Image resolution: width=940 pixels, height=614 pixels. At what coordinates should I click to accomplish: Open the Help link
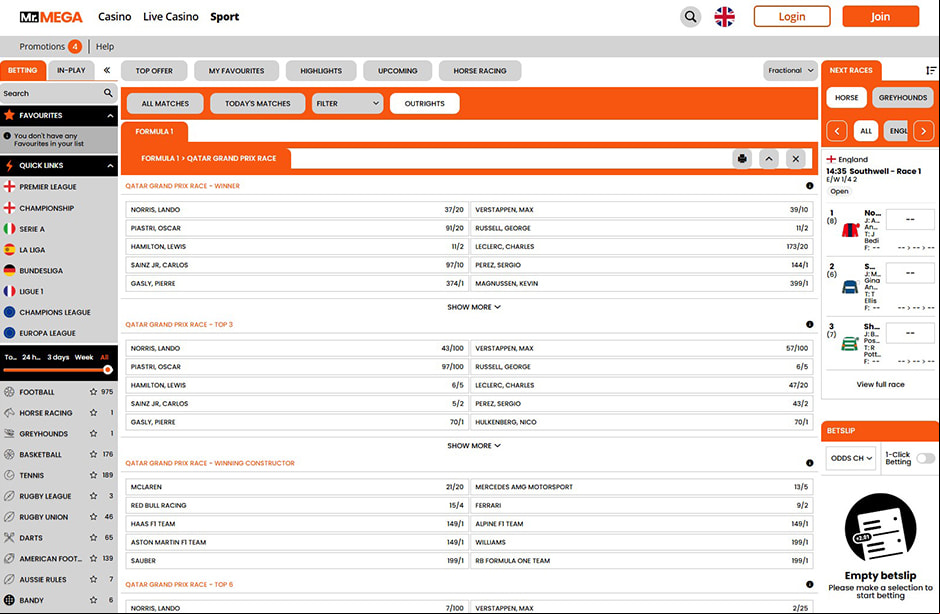coord(104,46)
